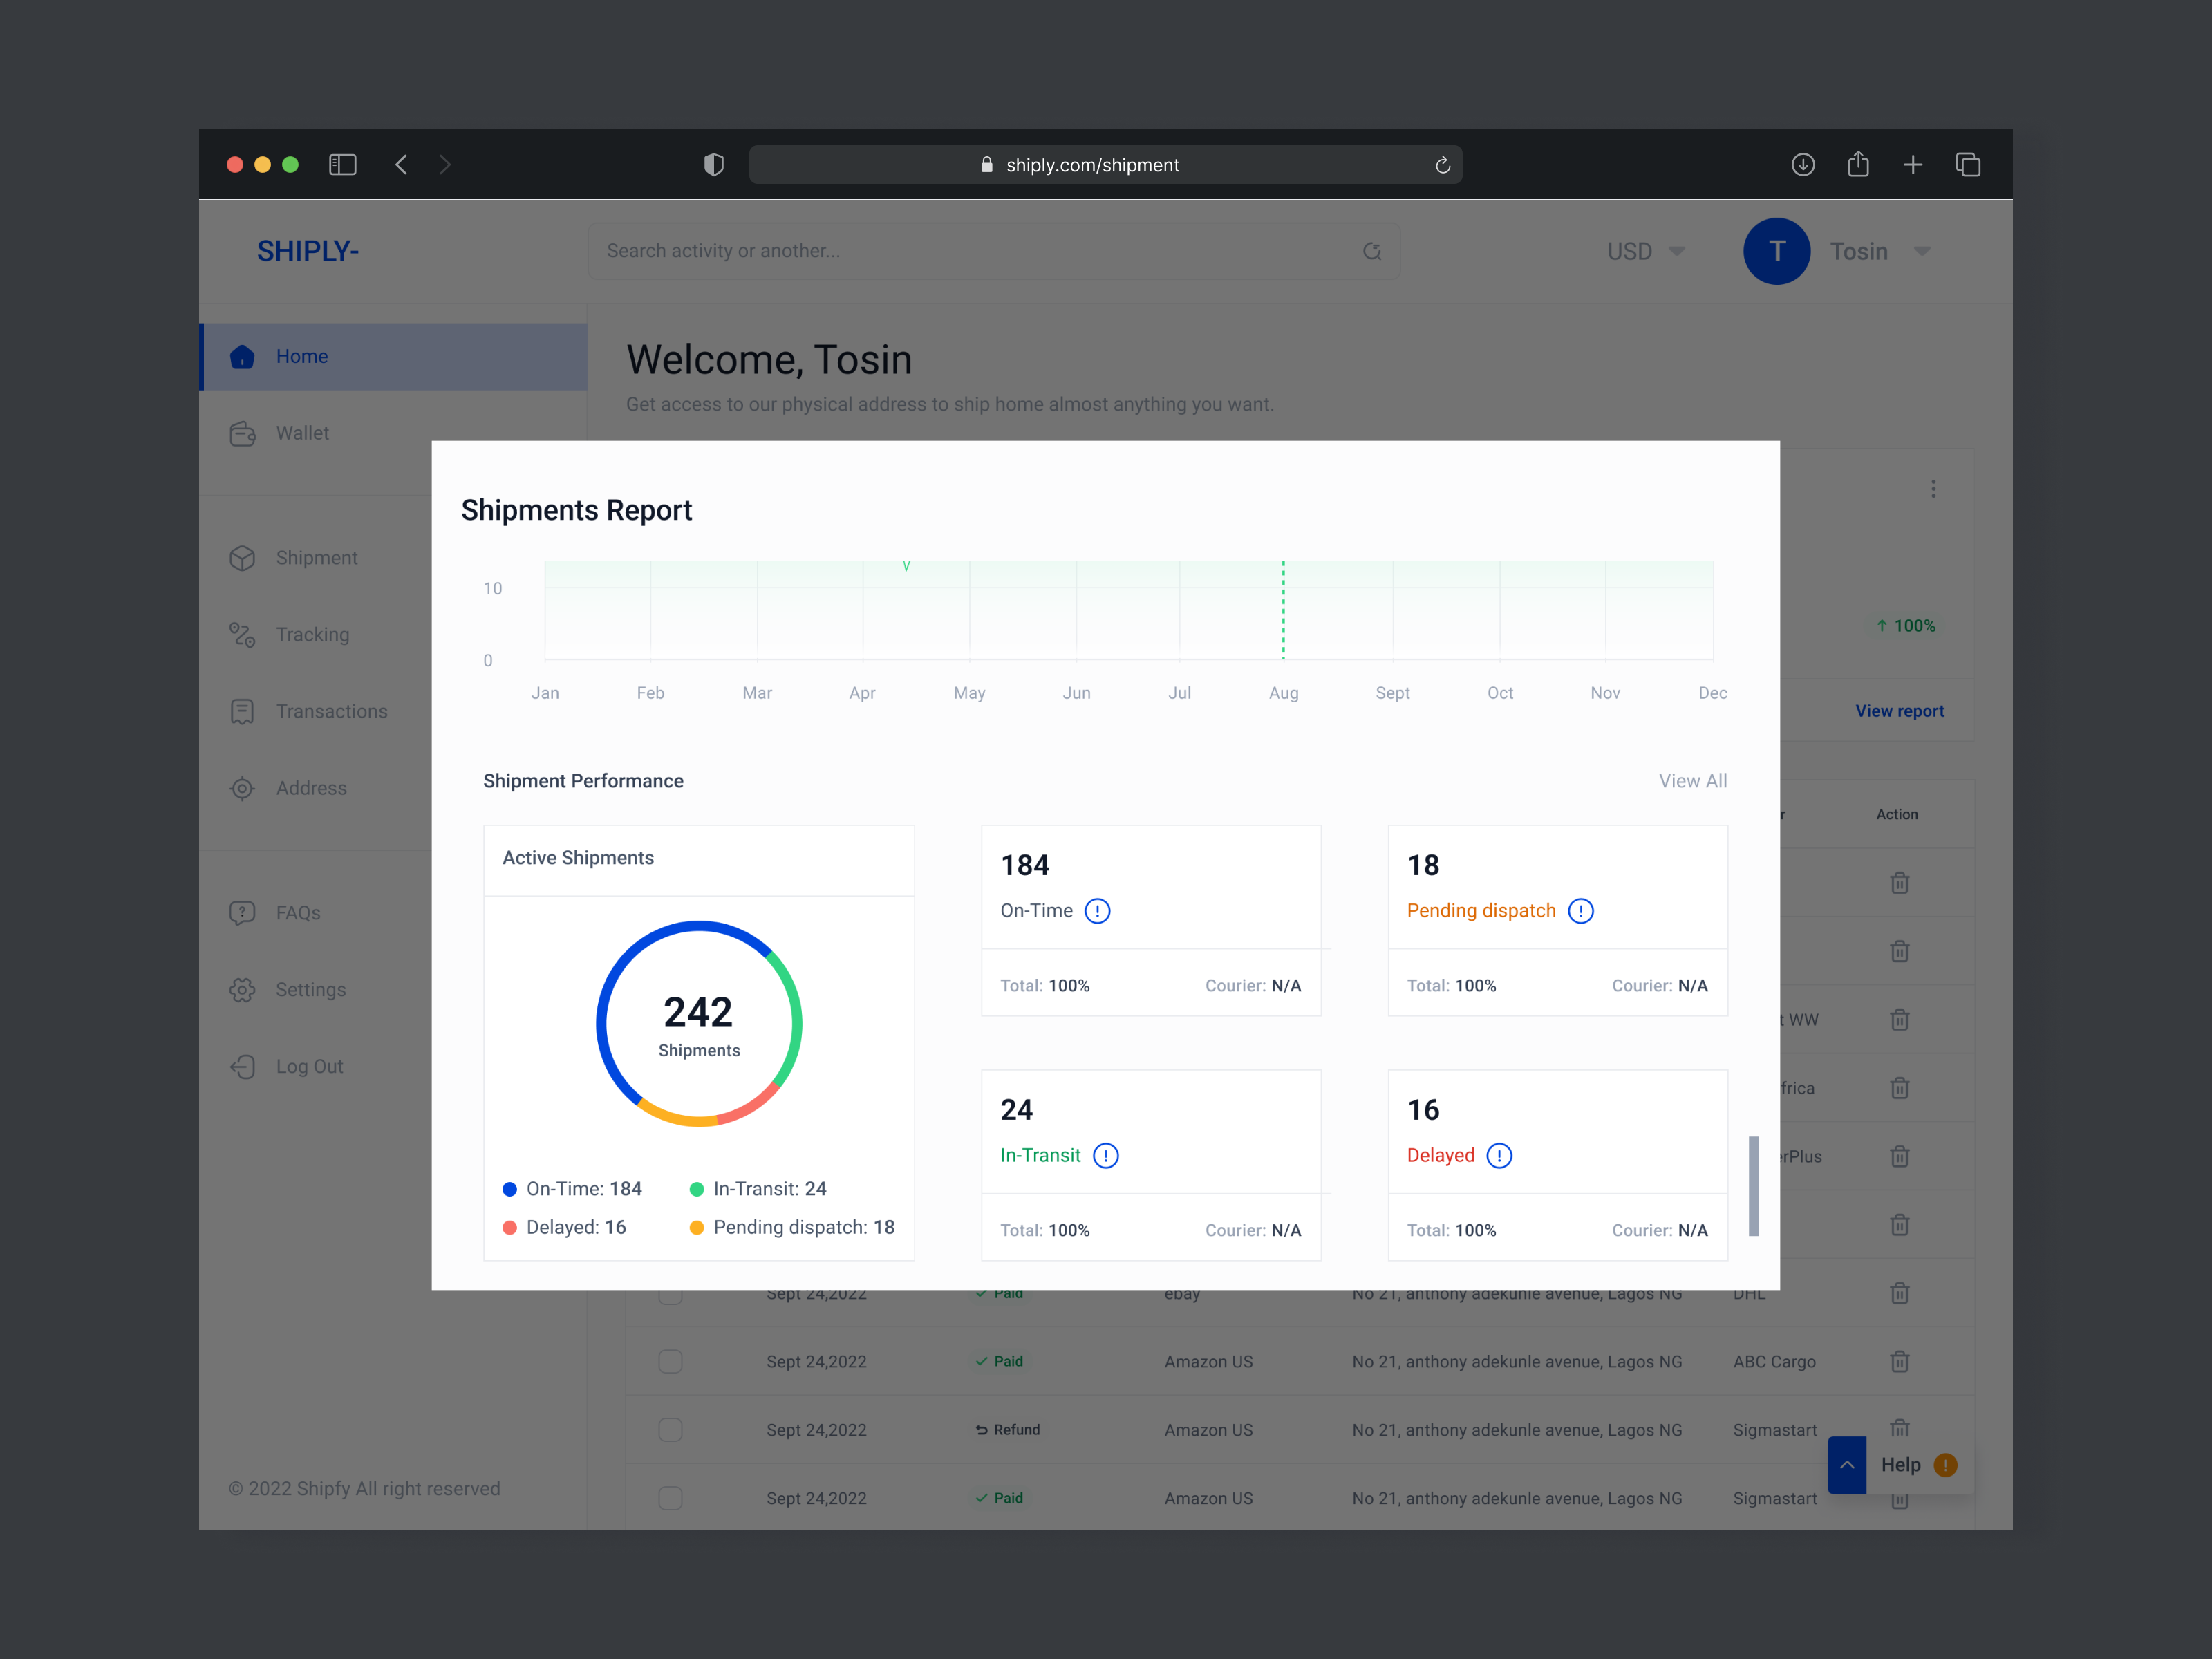Delete the DHL shipment using its trash icon
Viewport: 2212px width, 1659px height.
[1899, 1293]
